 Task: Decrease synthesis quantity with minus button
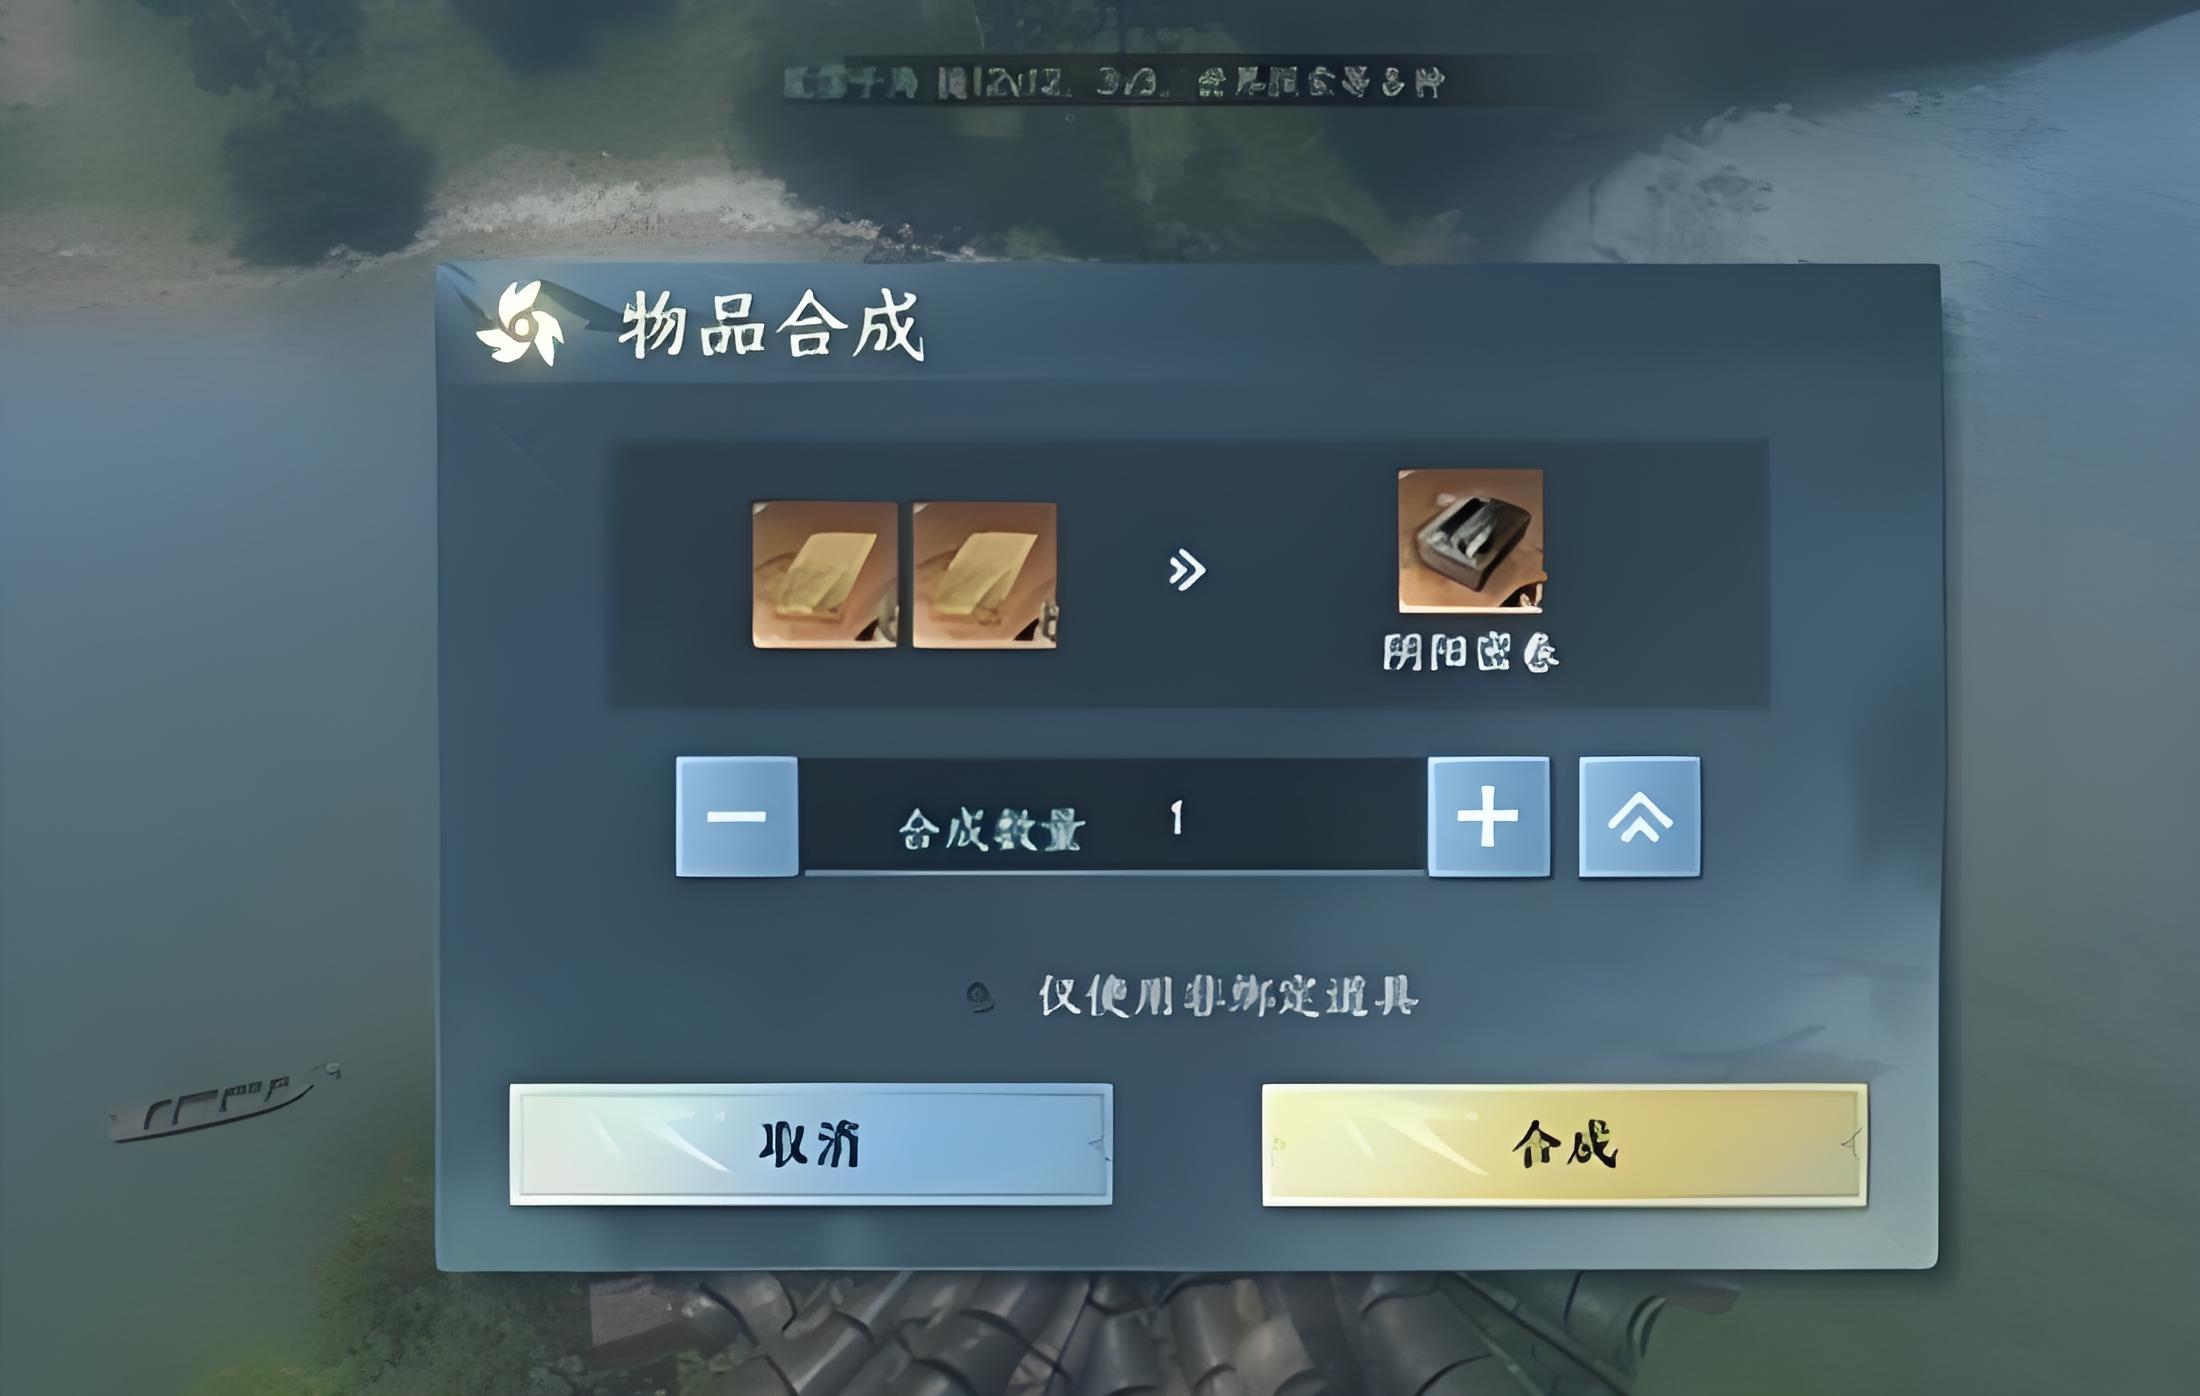(x=737, y=817)
